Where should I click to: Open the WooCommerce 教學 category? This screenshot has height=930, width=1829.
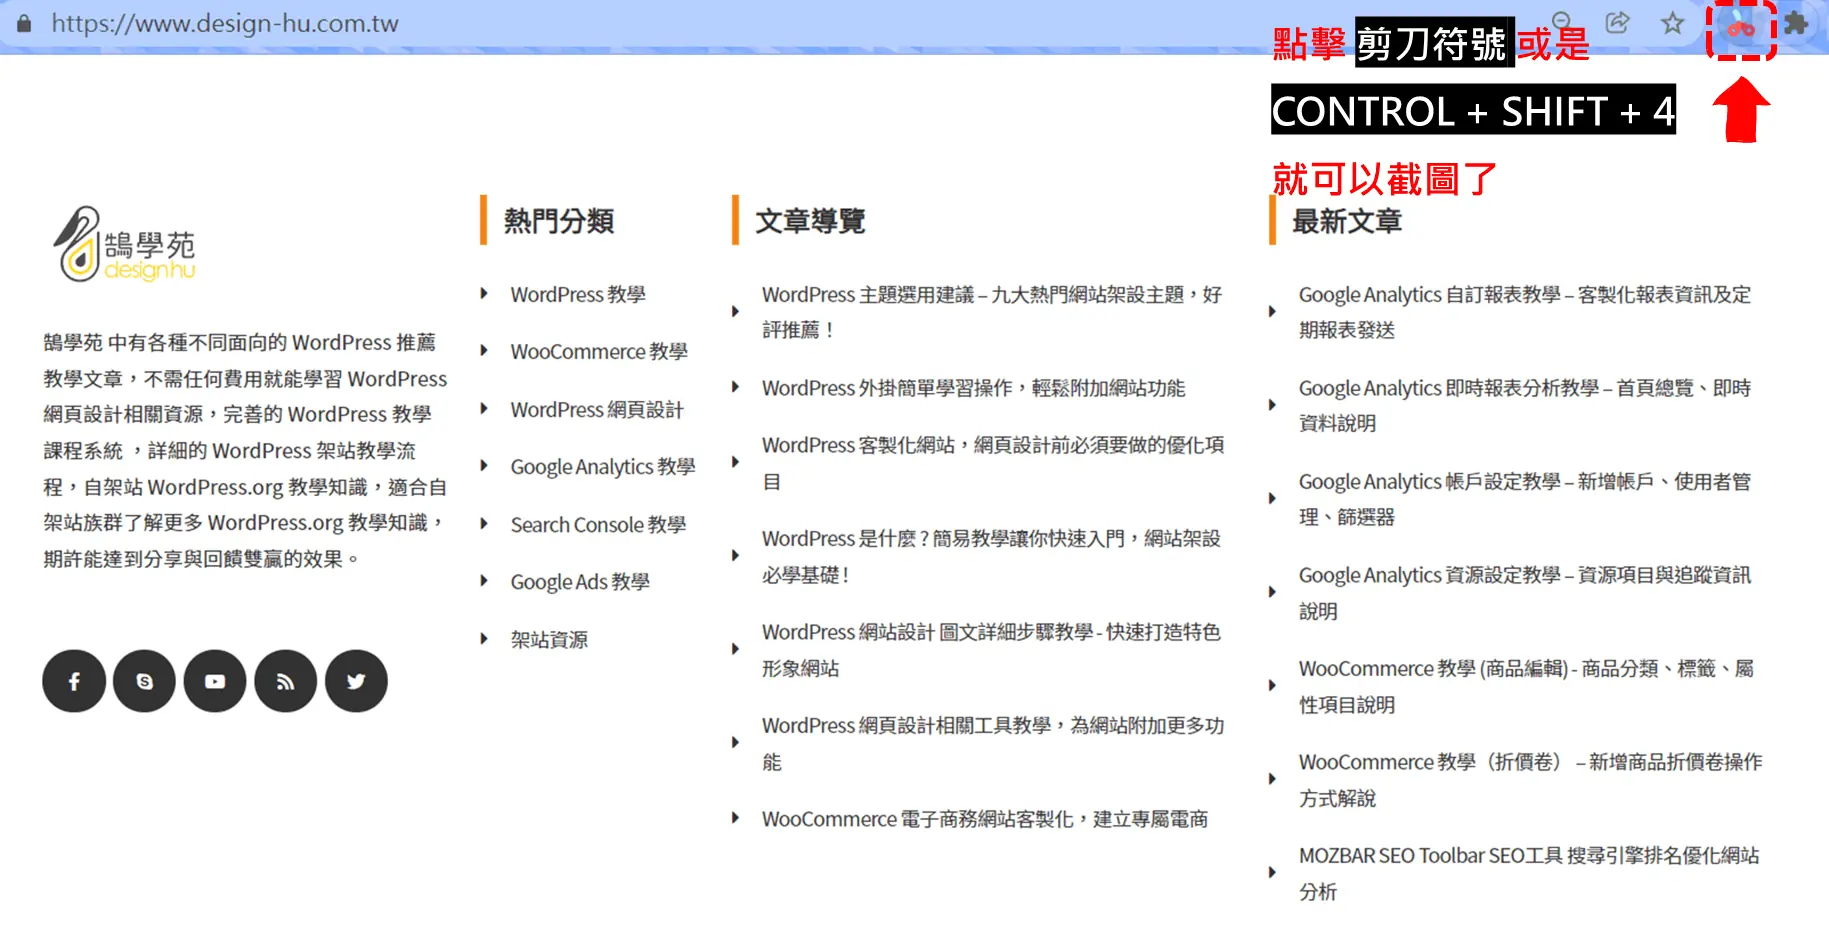[x=599, y=352]
